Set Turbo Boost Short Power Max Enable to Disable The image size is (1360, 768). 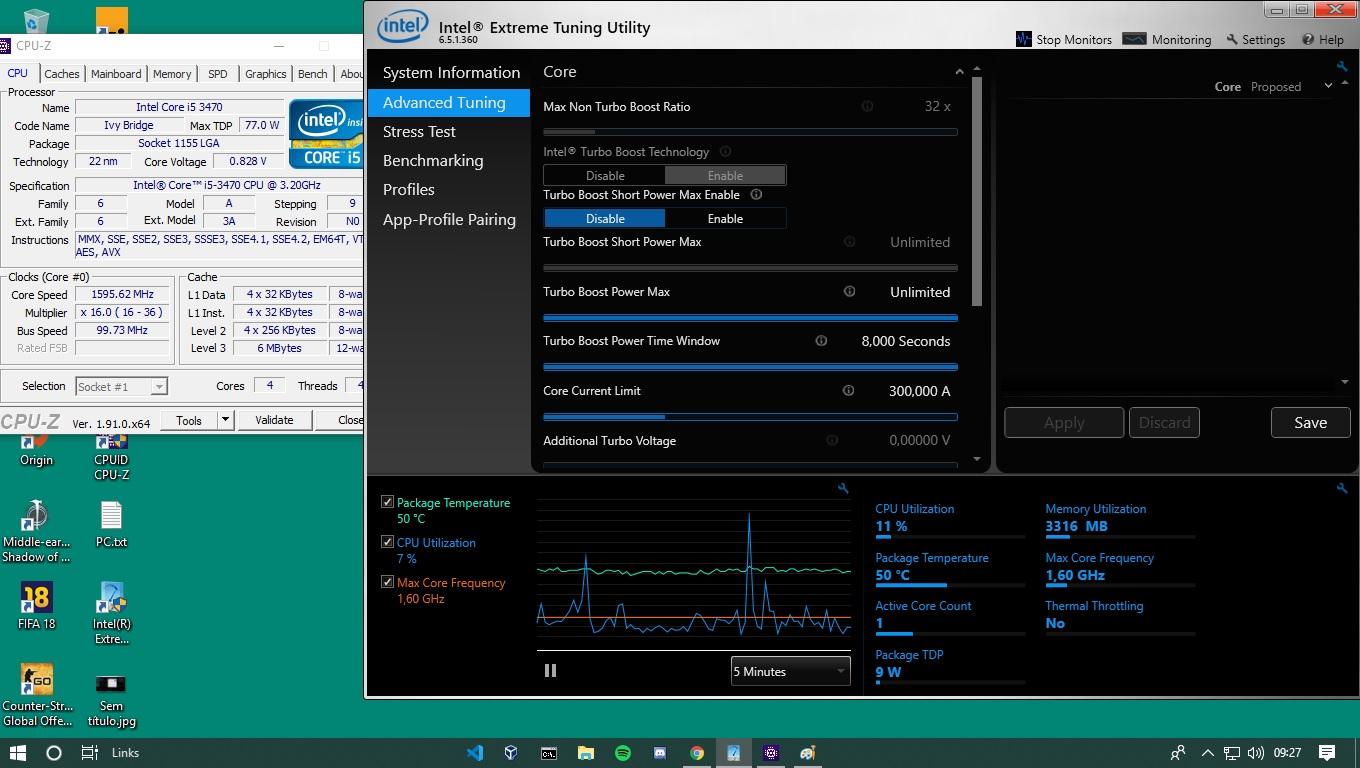pos(605,218)
